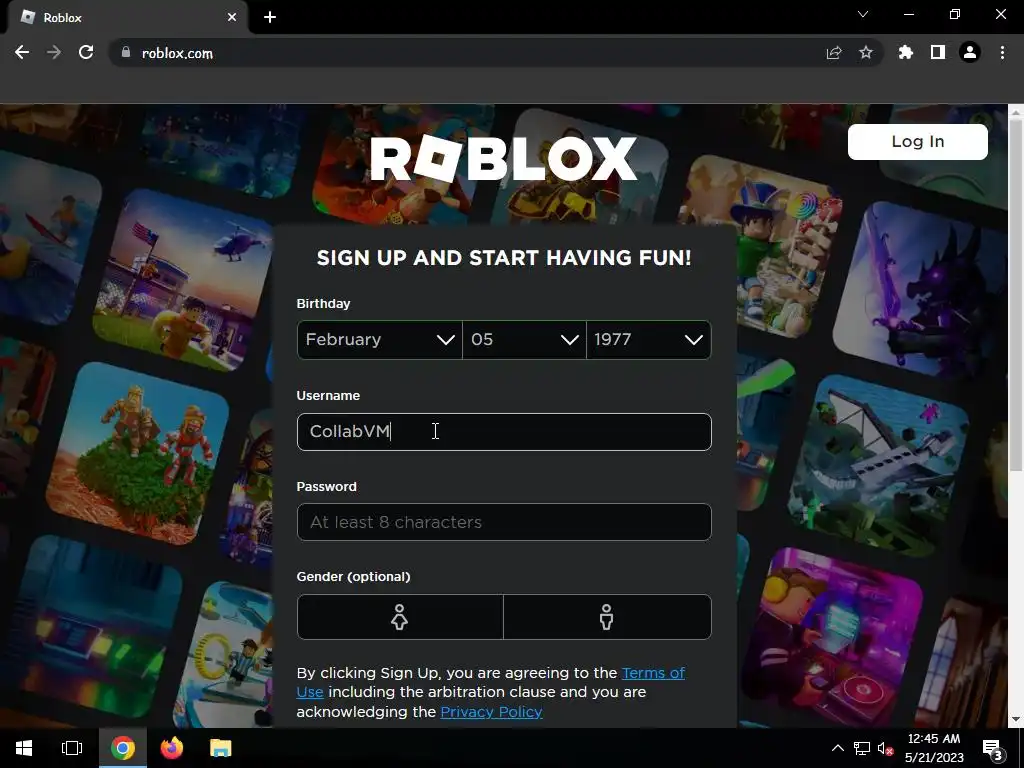Open a new browser tab
The image size is (1024, 768).
coord(270,18)
